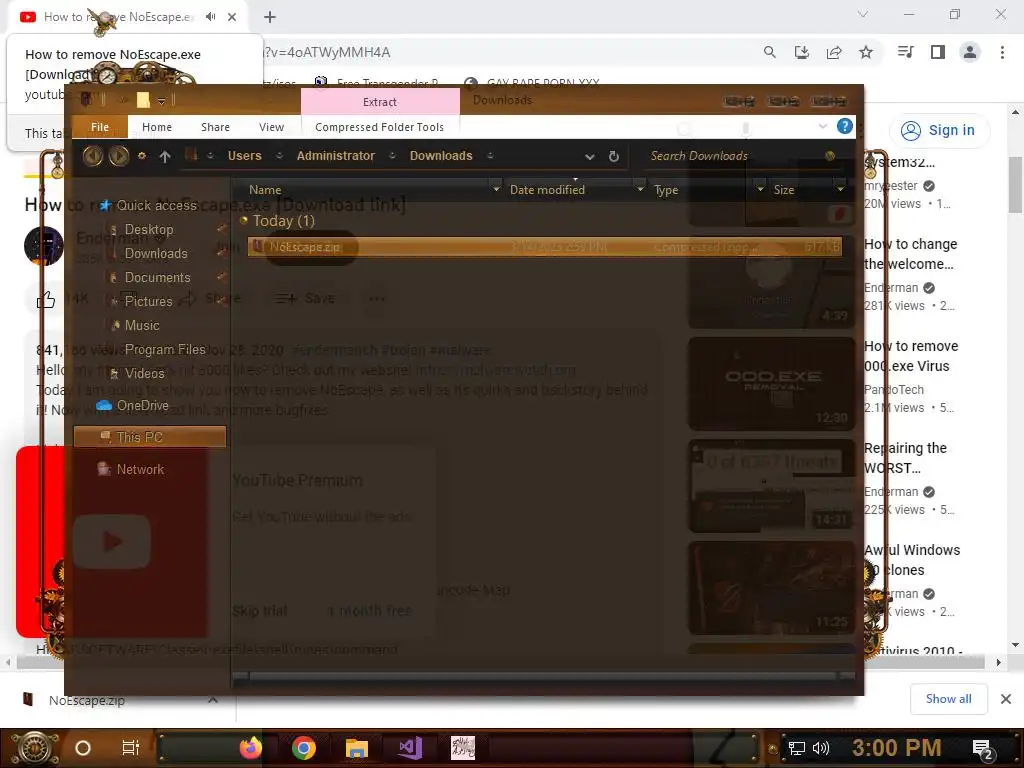Open Music in the navigation pane

coord(142,325)
